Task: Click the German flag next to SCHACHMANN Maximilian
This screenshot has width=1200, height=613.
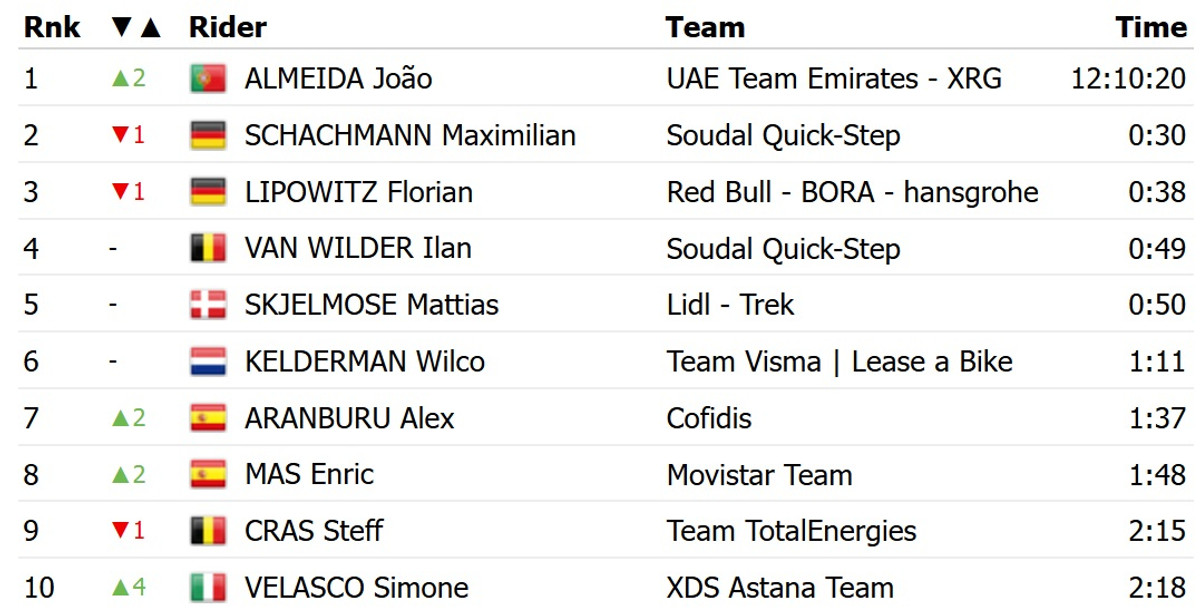Action: 208,135
